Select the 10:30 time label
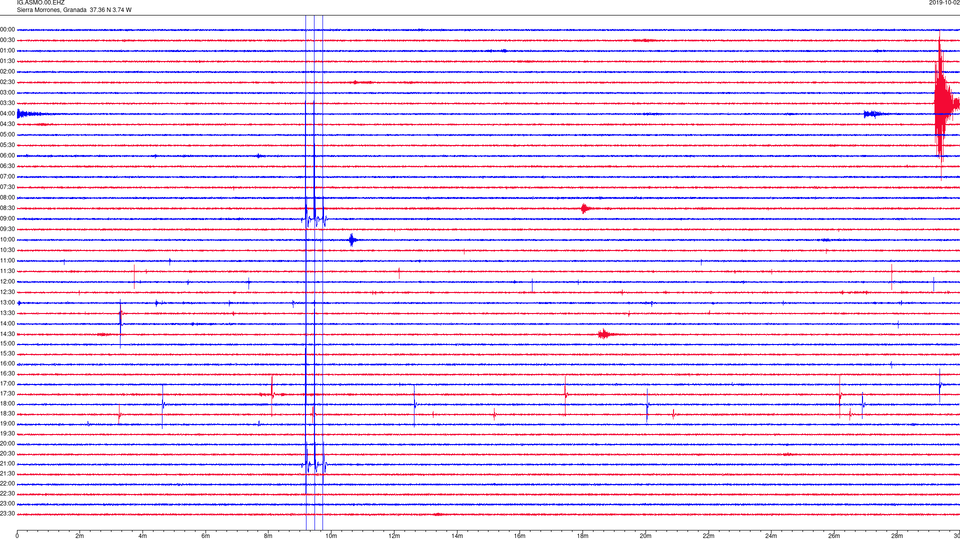Image resolution: width=960 pixels, height=540 pixels. click(7, 250)
